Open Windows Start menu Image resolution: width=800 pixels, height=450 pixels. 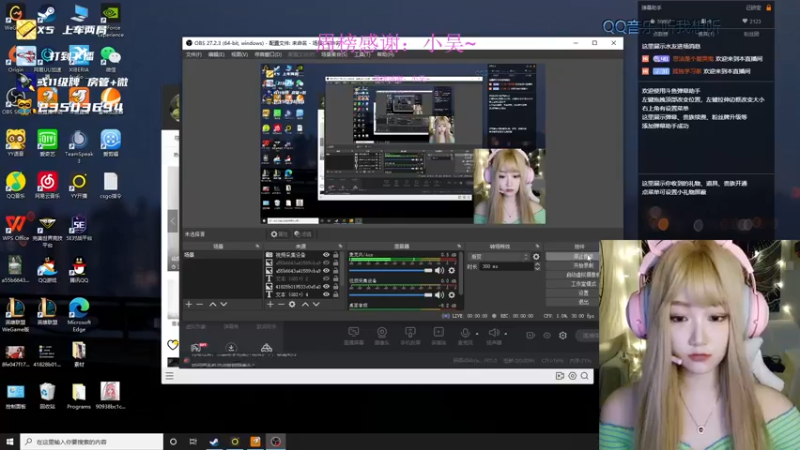(x=10, y=441)
